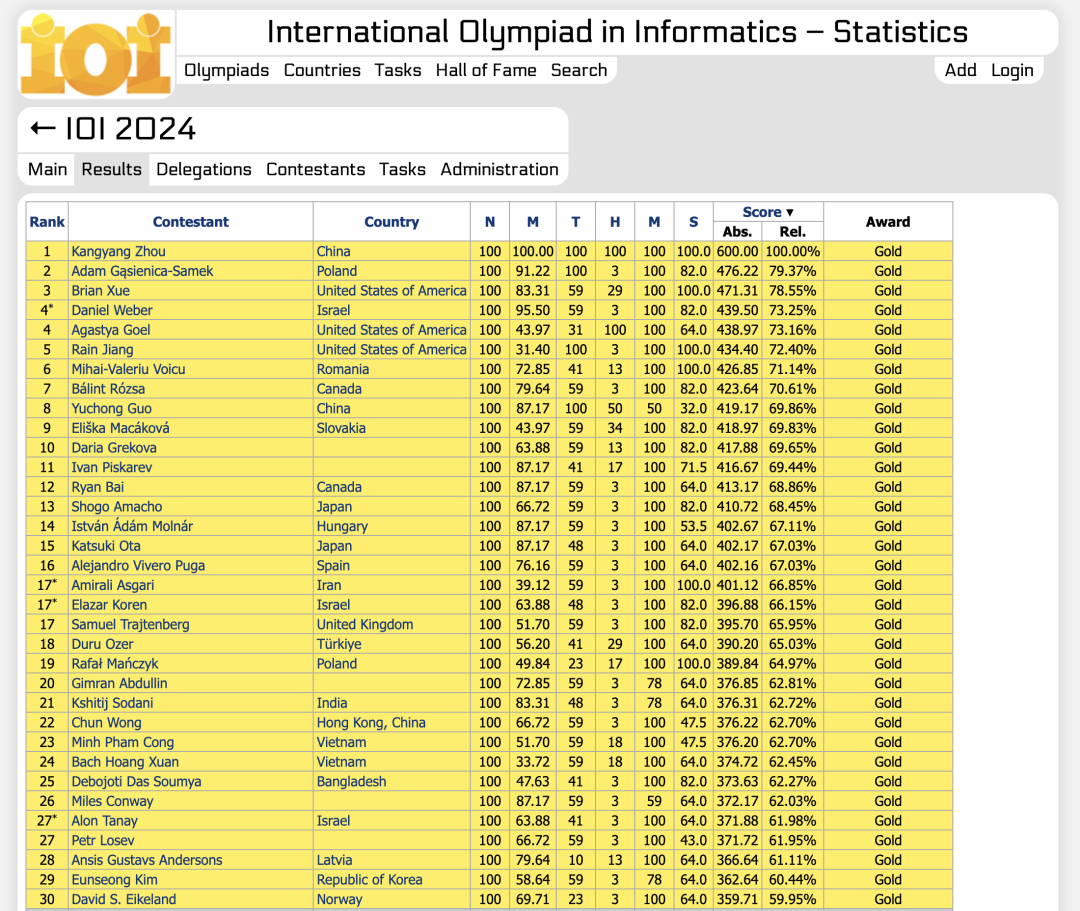
Task: Open Rain Jiang's contestant page
Action: click(103, 350)
